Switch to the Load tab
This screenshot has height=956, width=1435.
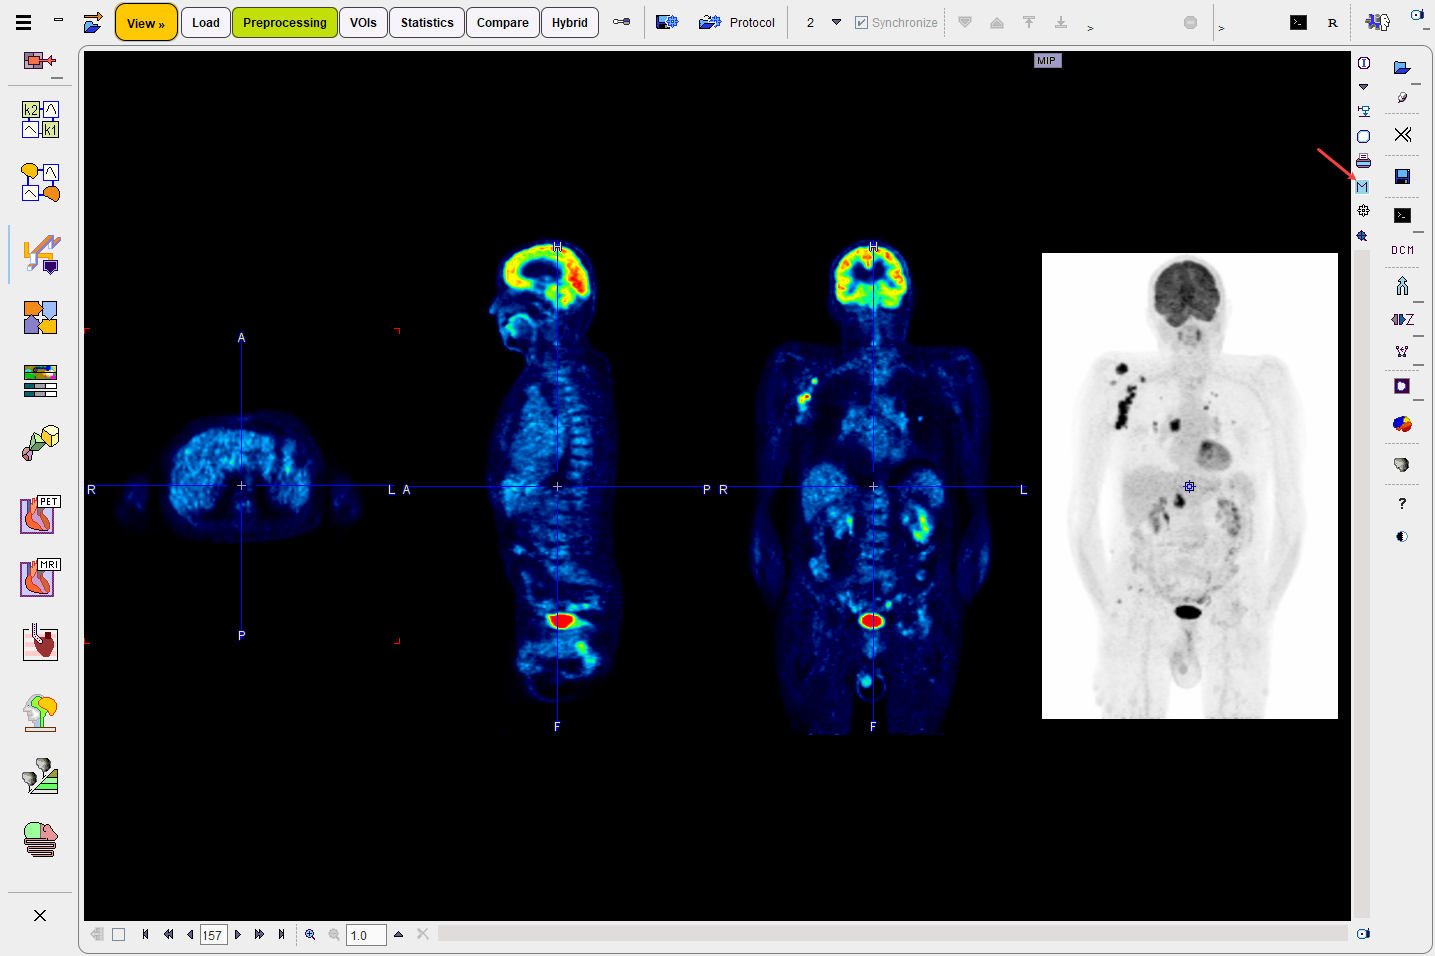(206, 22)
